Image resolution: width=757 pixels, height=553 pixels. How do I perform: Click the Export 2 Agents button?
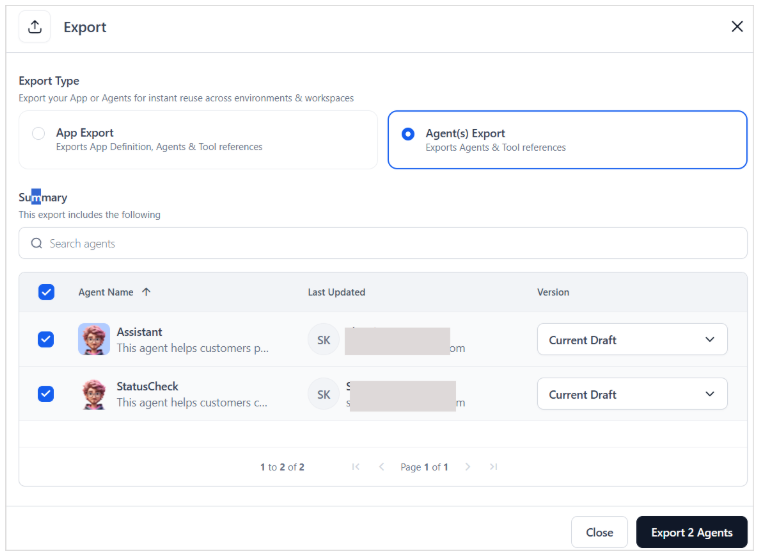pyautogui.click(x=691, y=532)
